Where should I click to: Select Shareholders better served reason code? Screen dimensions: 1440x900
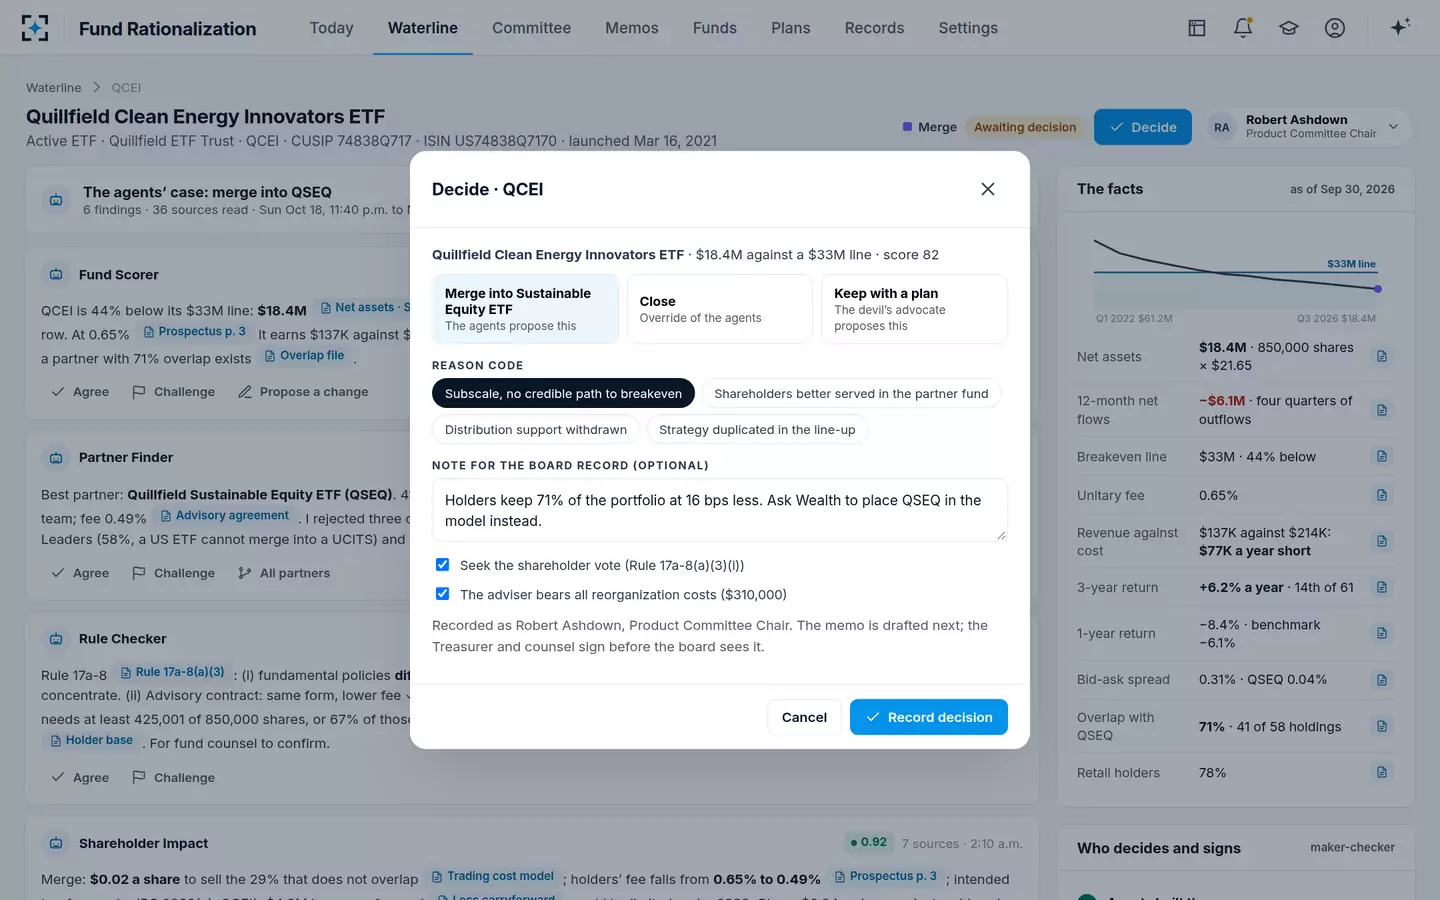click(851, 394)
